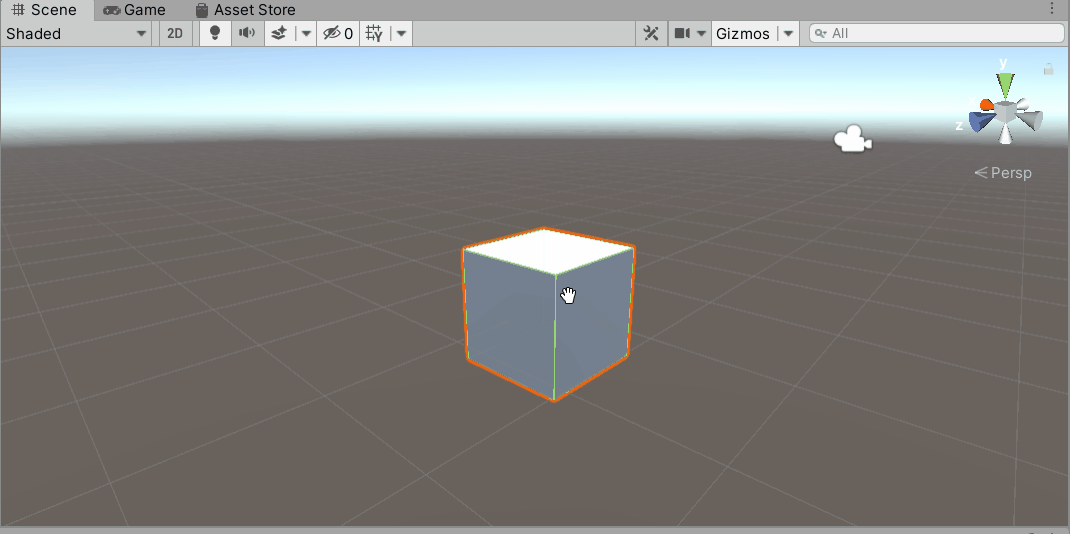This screenshot has height=534, width=1070.
Task: Open the Shaded draw mode dropdown
Action: tap(76, 33)
